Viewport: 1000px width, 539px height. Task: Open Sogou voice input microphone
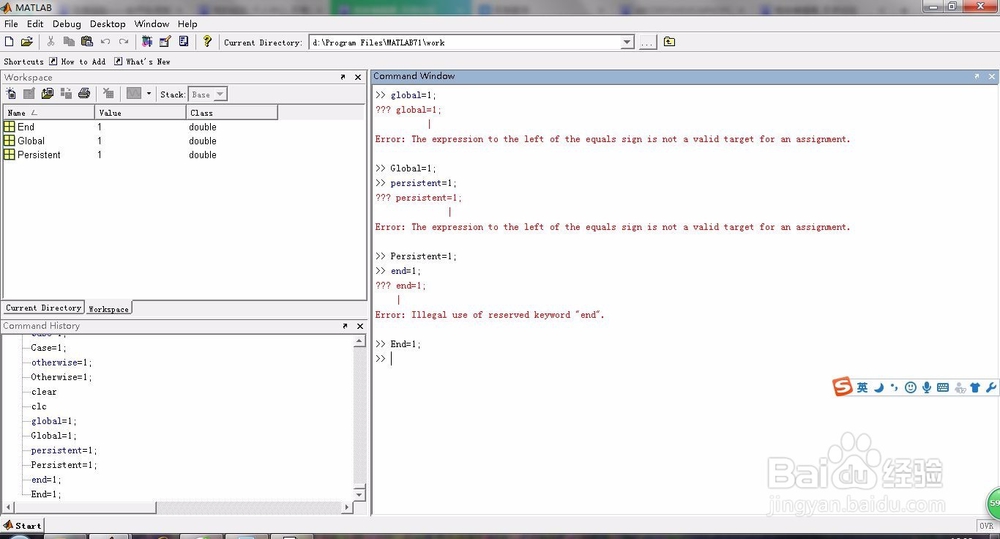[927, 387]
